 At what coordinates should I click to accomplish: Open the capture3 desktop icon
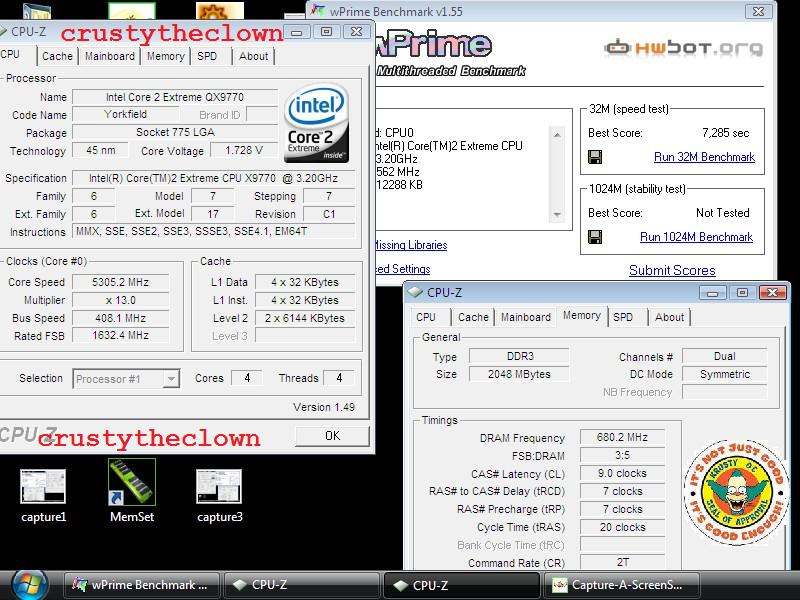(219, 496)
